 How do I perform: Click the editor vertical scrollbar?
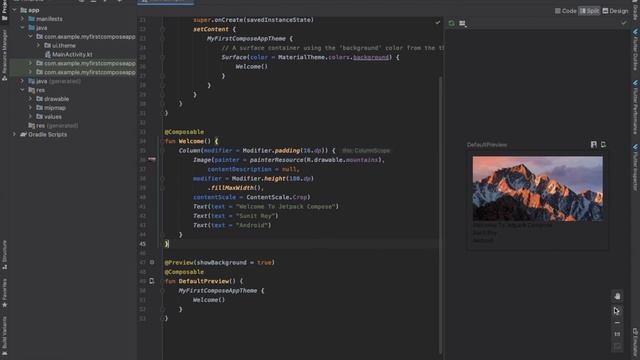click(440, 214)
